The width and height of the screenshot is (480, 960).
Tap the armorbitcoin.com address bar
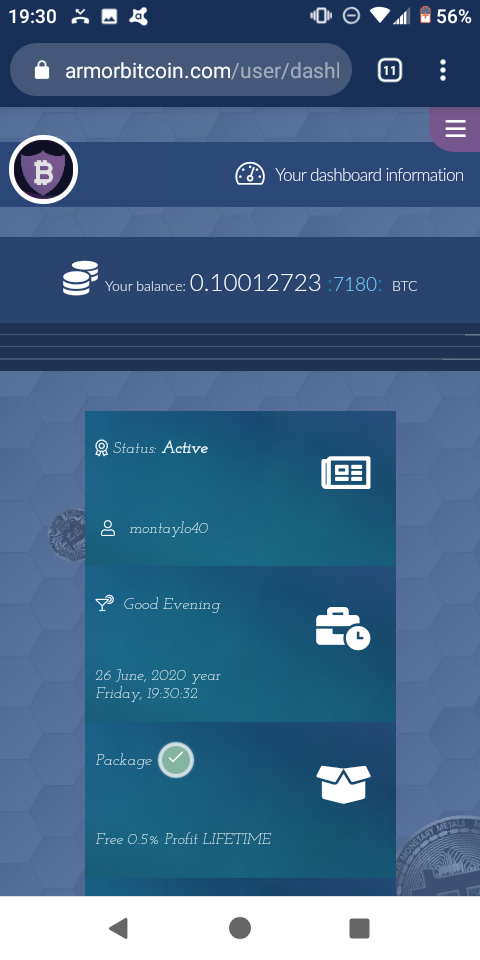(181, 70)
